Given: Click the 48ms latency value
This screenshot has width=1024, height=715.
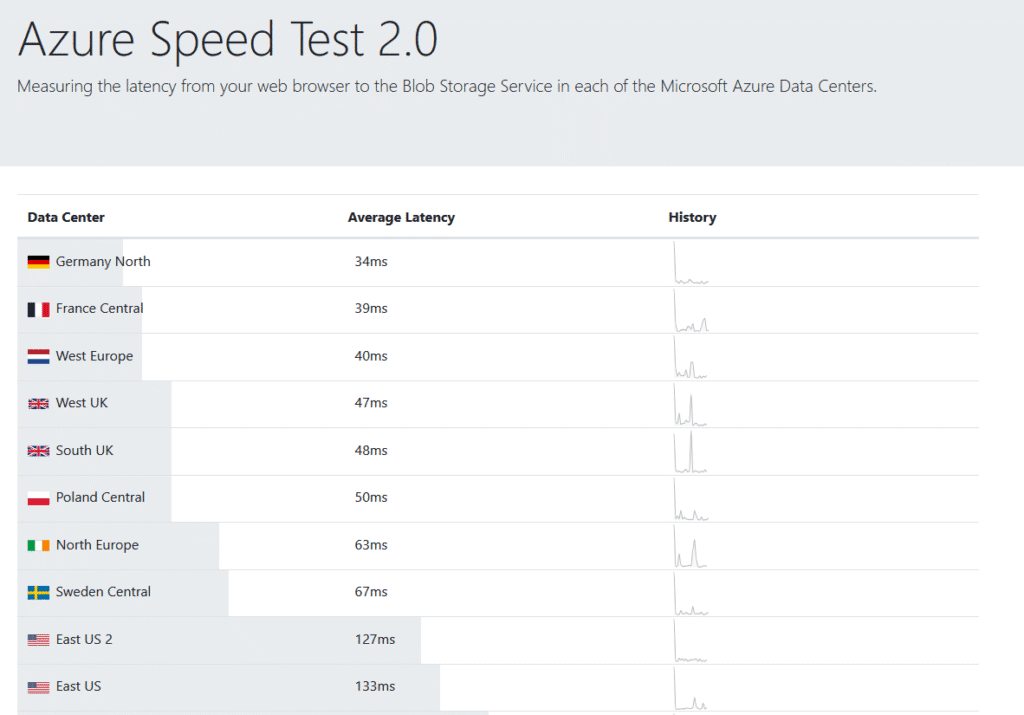Looking at the screenshot, I should 371,450.
